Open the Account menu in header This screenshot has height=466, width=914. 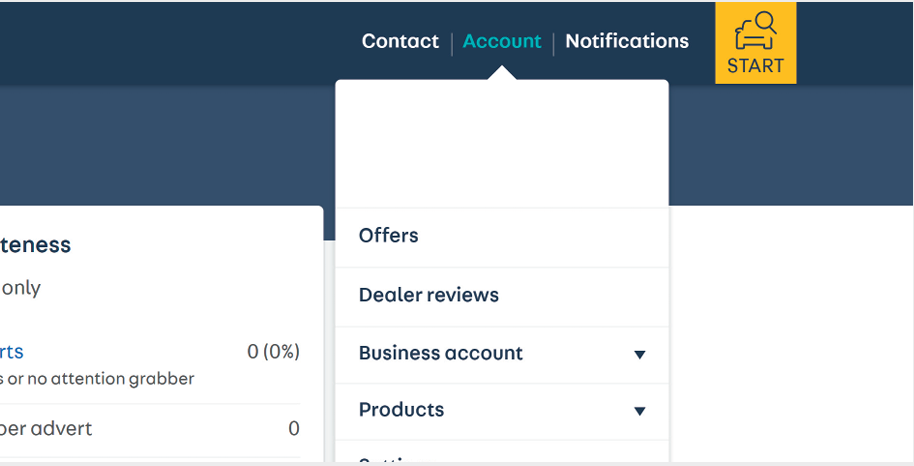(x=502, y=41)
